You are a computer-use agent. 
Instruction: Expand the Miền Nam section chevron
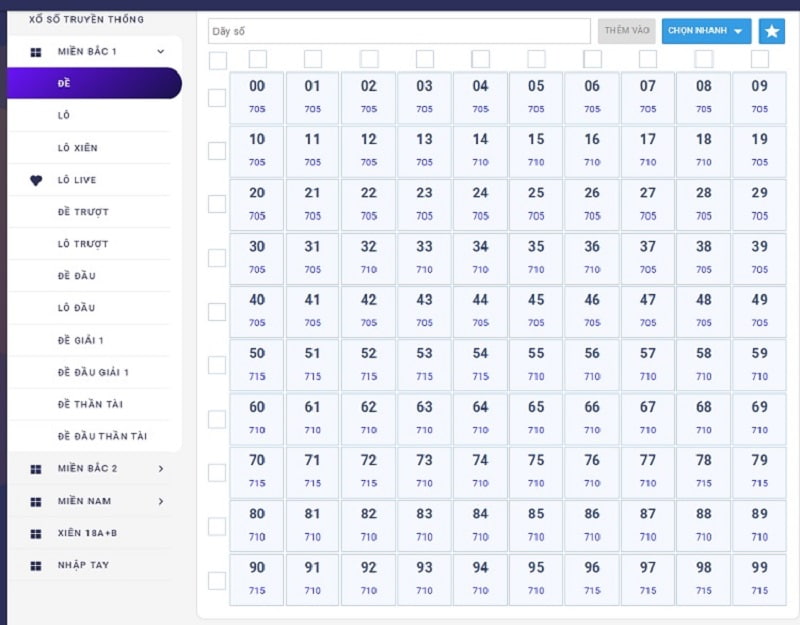click(161, 501)
